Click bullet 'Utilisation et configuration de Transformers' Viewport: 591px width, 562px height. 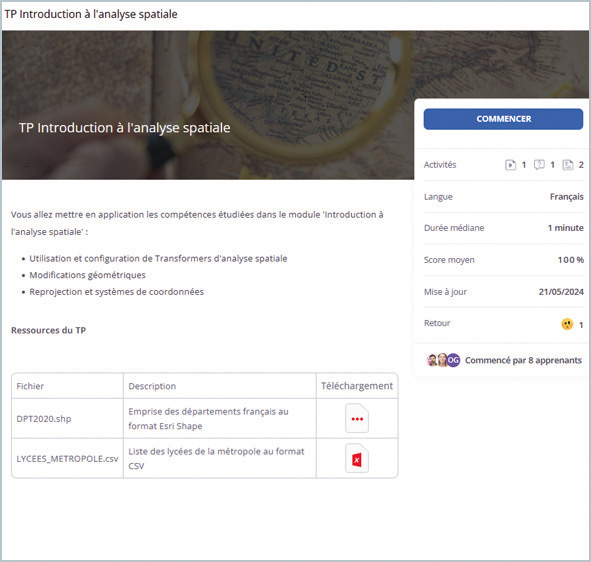[x=158, y=259]
